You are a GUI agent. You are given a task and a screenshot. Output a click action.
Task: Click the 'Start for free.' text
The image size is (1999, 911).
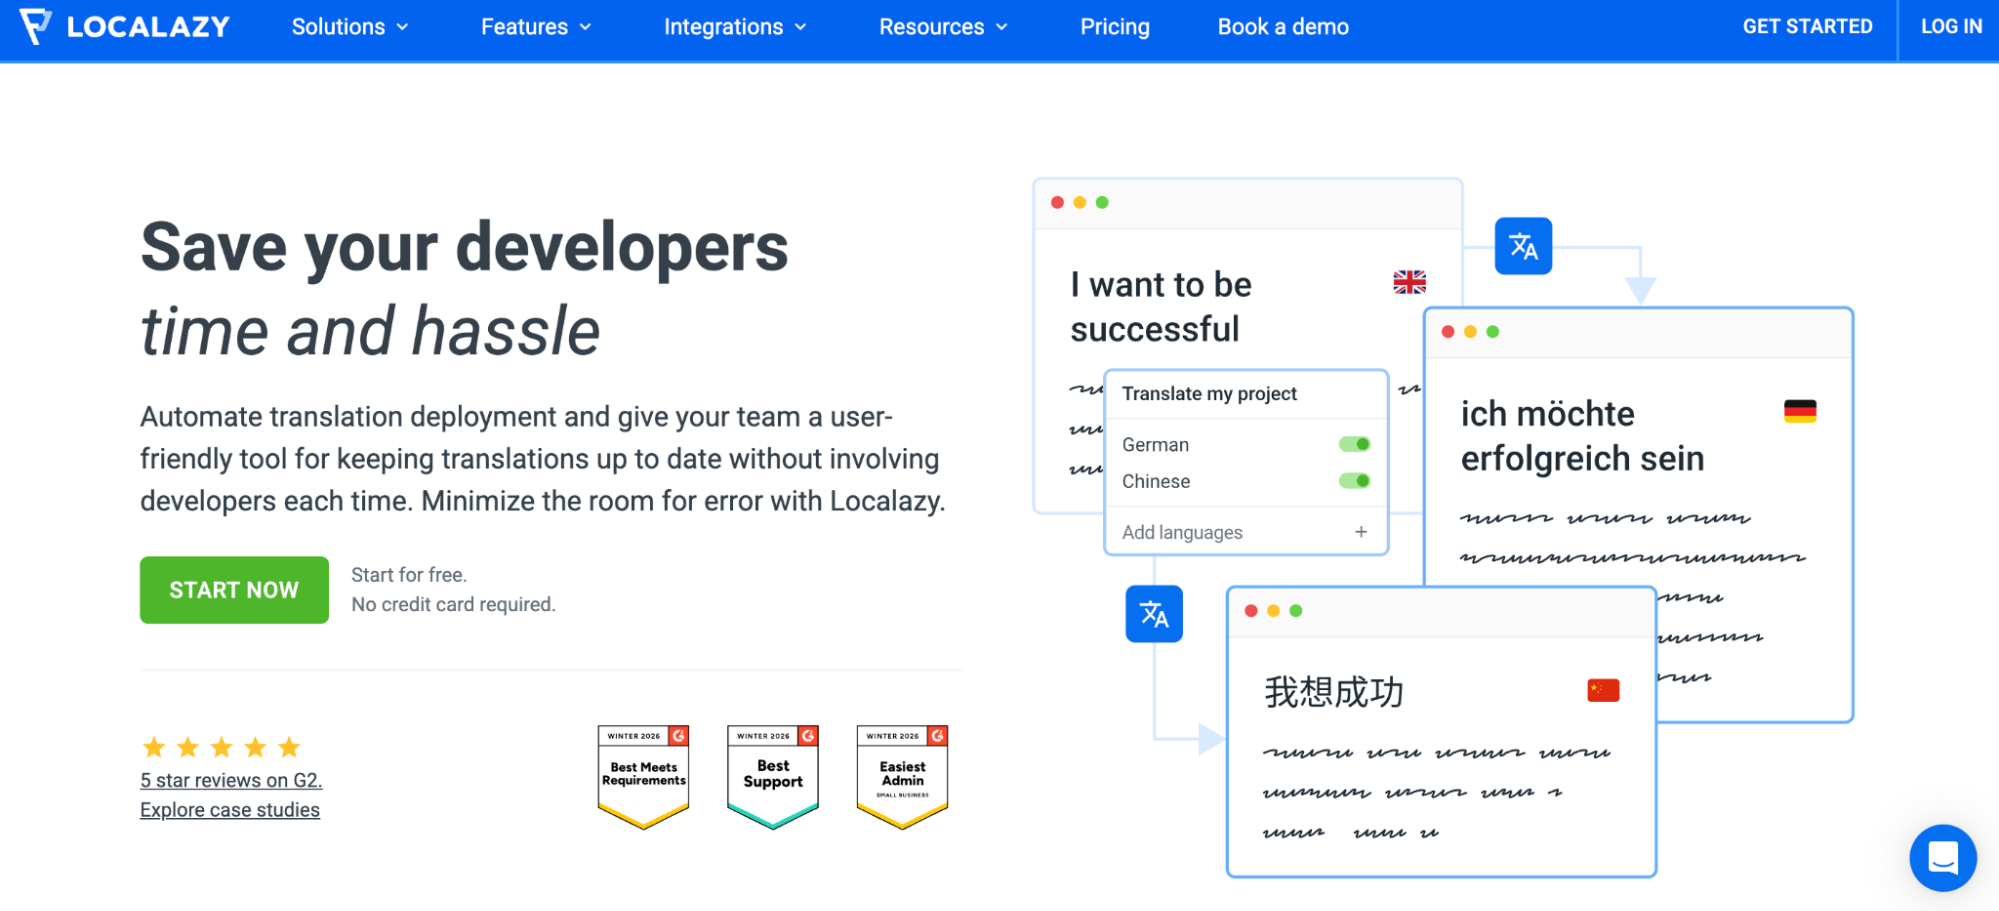[x=409, y=575]
